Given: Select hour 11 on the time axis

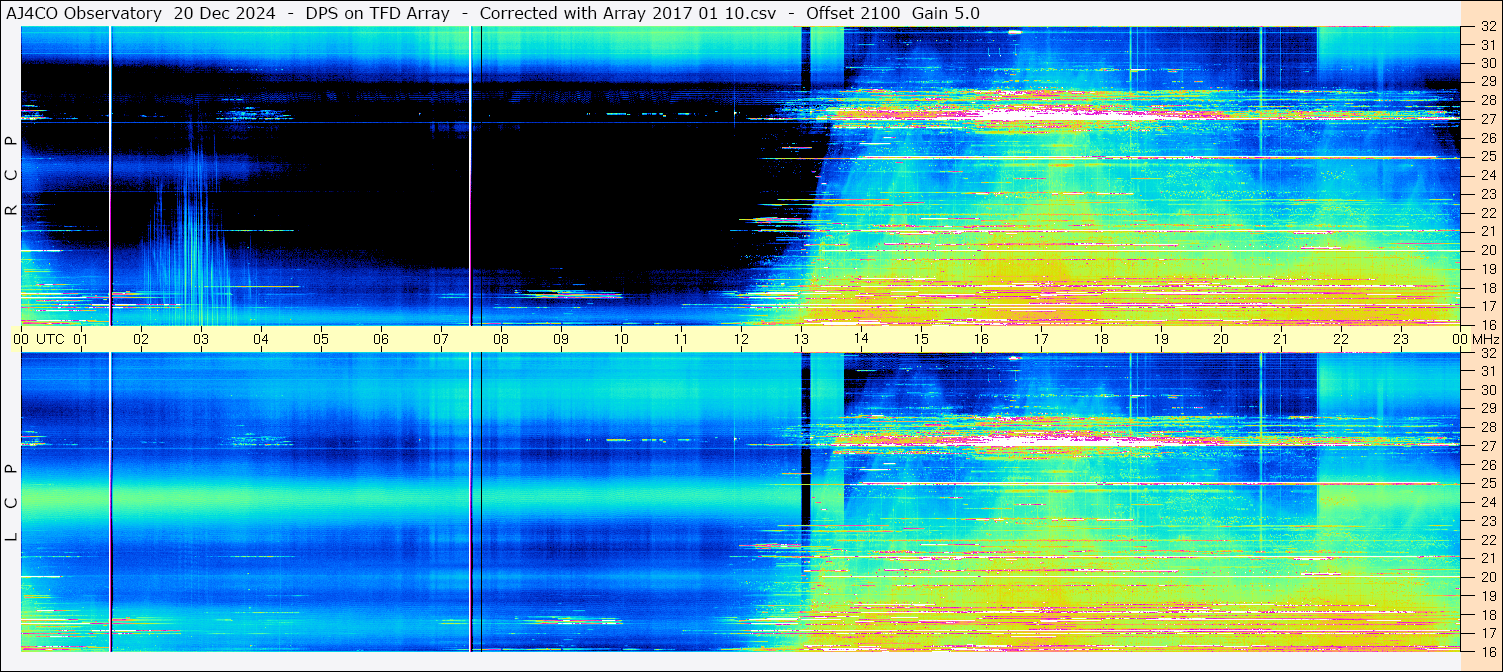Looking at the screenshot, I should [x=681, y=339].
